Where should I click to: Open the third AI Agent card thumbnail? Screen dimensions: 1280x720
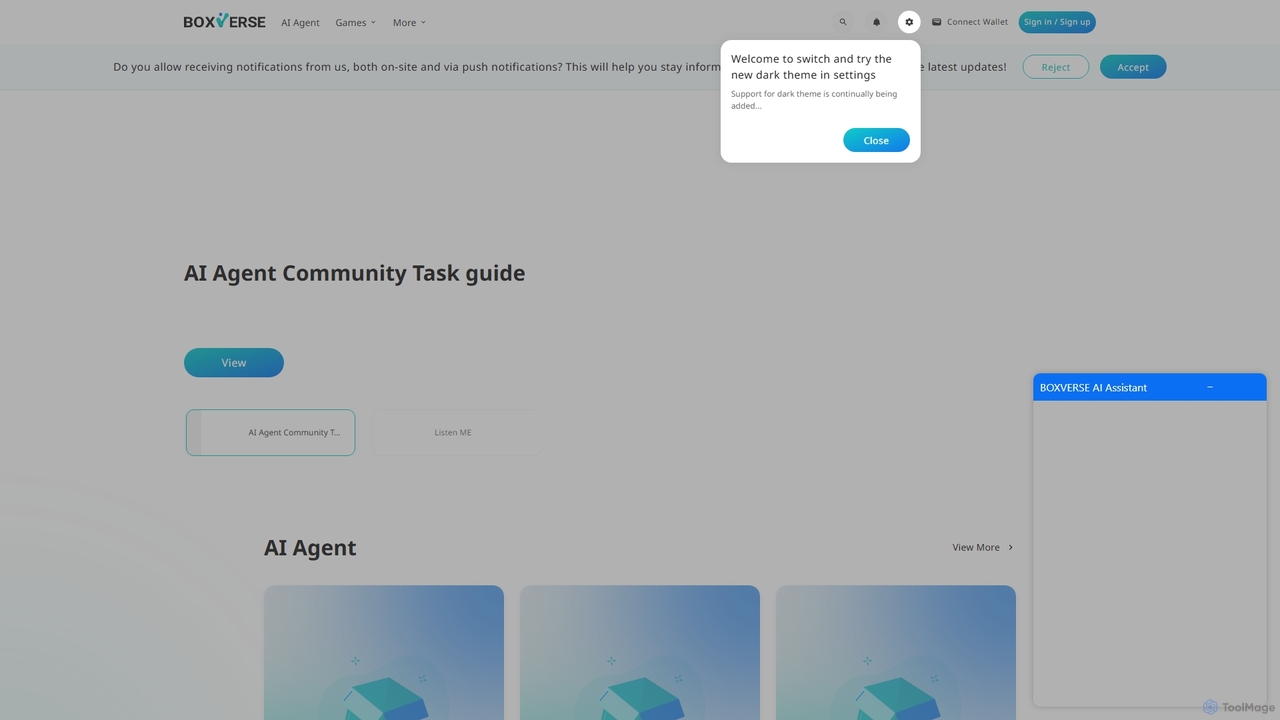pyautogui.click(x=896, y=652)
